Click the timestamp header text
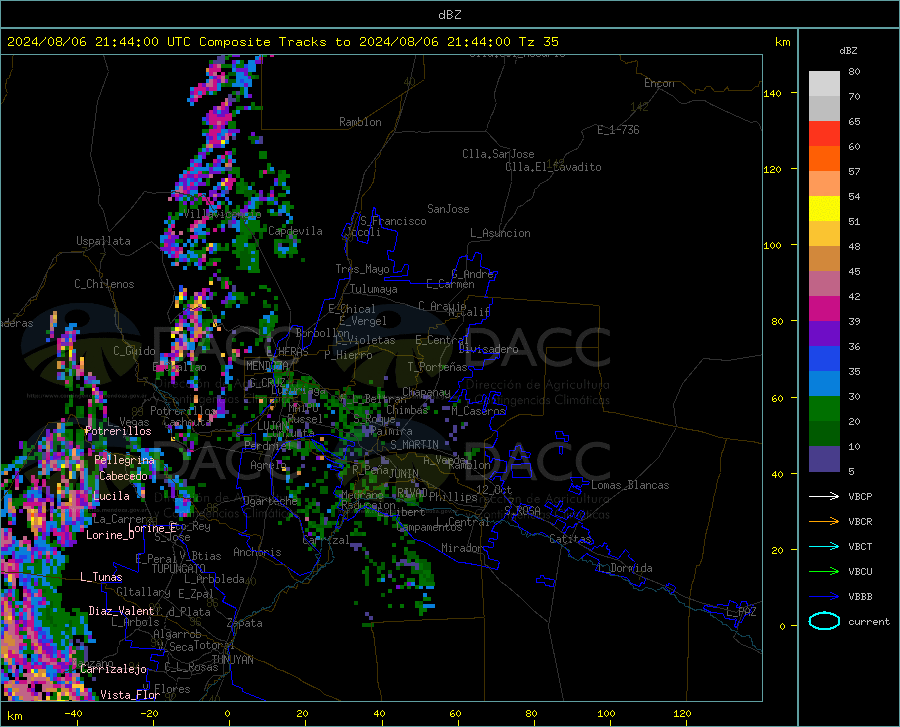 pos(282,42)
